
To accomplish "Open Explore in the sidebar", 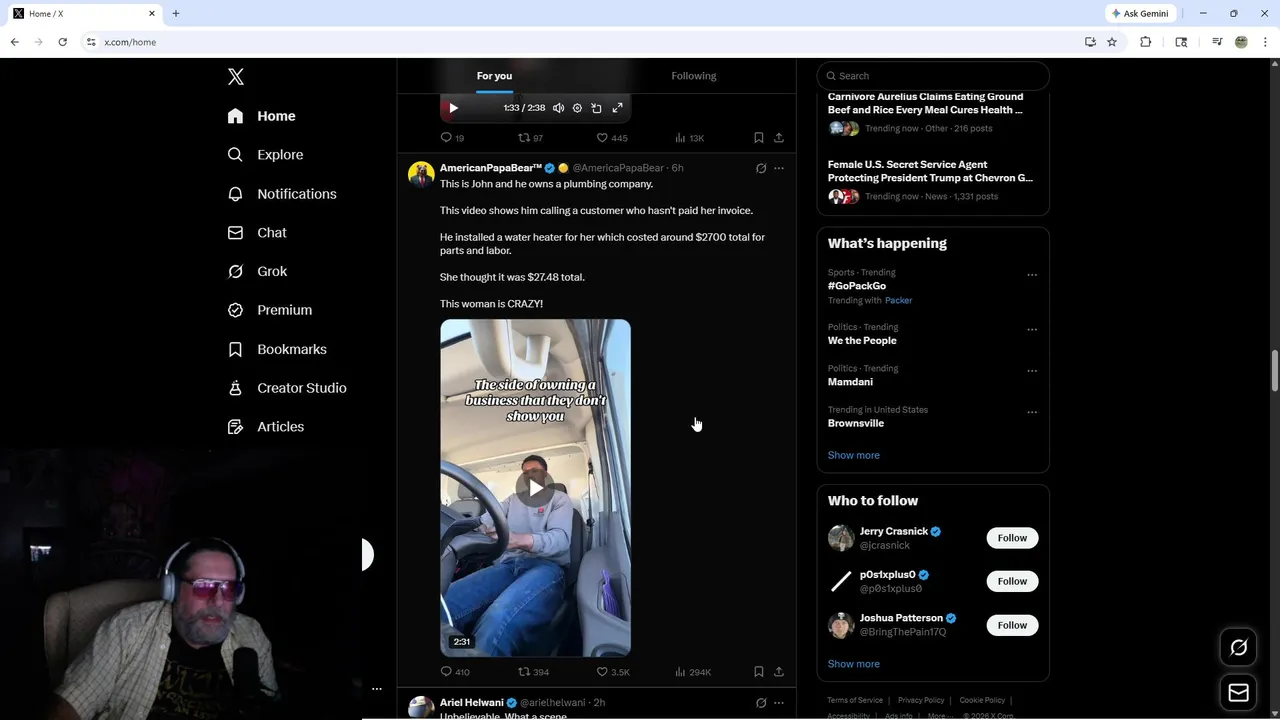I will (x=265, y=155).
